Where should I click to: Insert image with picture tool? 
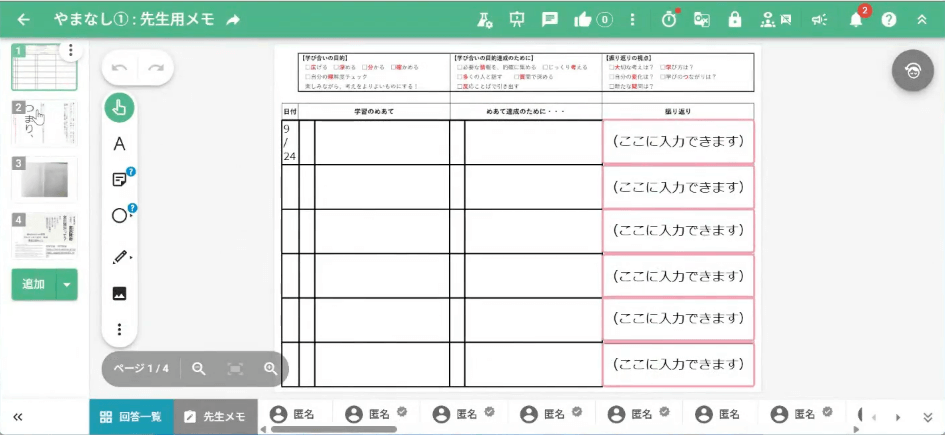[x=119, y=293]
